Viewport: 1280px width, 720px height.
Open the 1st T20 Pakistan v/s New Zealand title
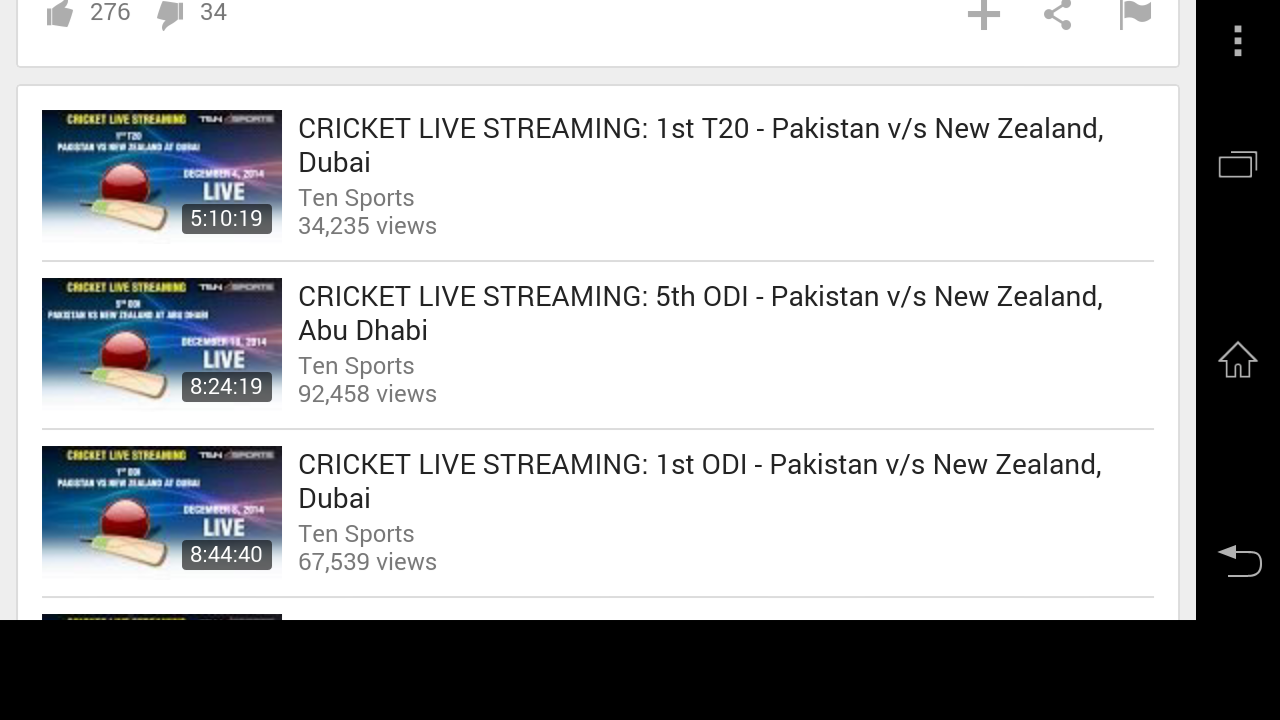click(x=700, y=145)
